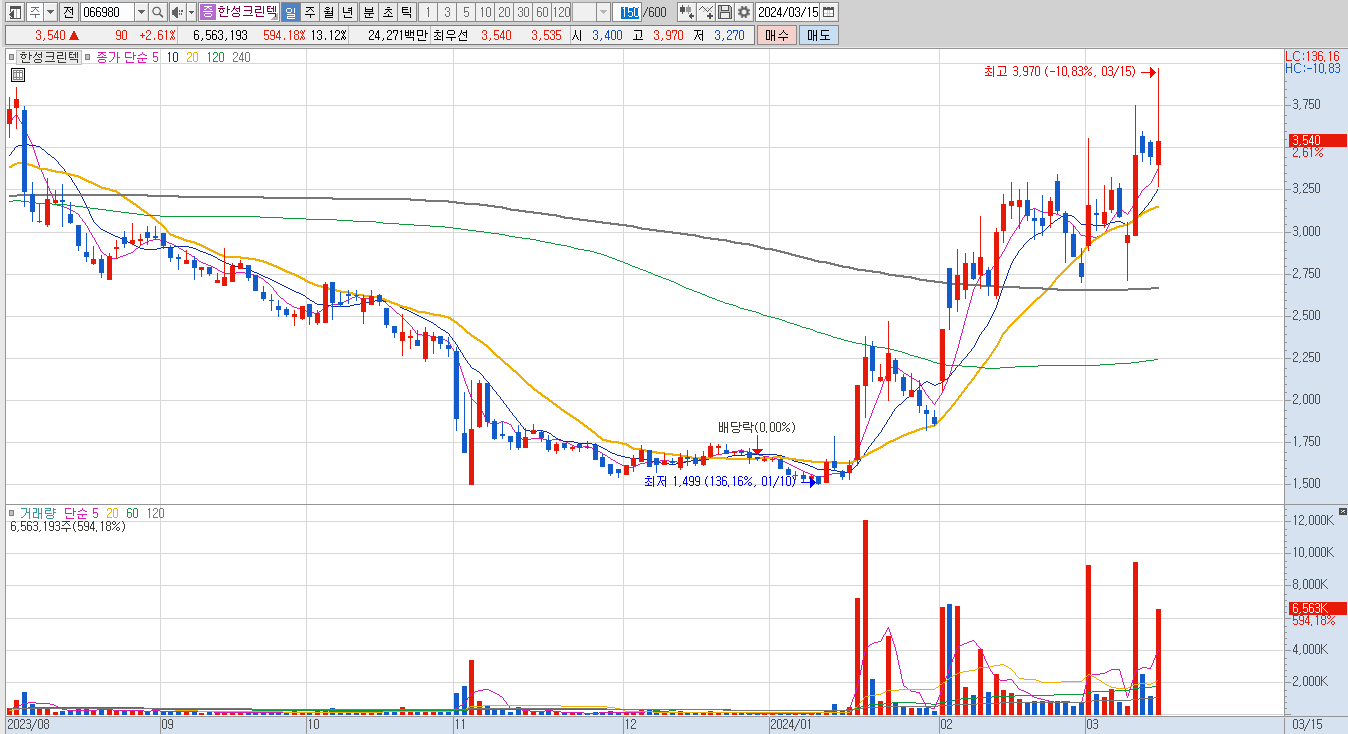
Task: Click the 12,000K volume axis label
Action: pos(1314,521)
